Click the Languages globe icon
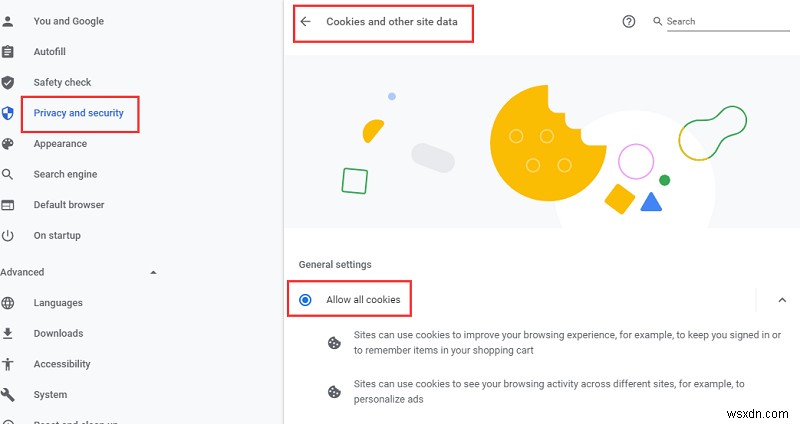Viewport: 800px width, 424px height. click(x=8, y=303)
